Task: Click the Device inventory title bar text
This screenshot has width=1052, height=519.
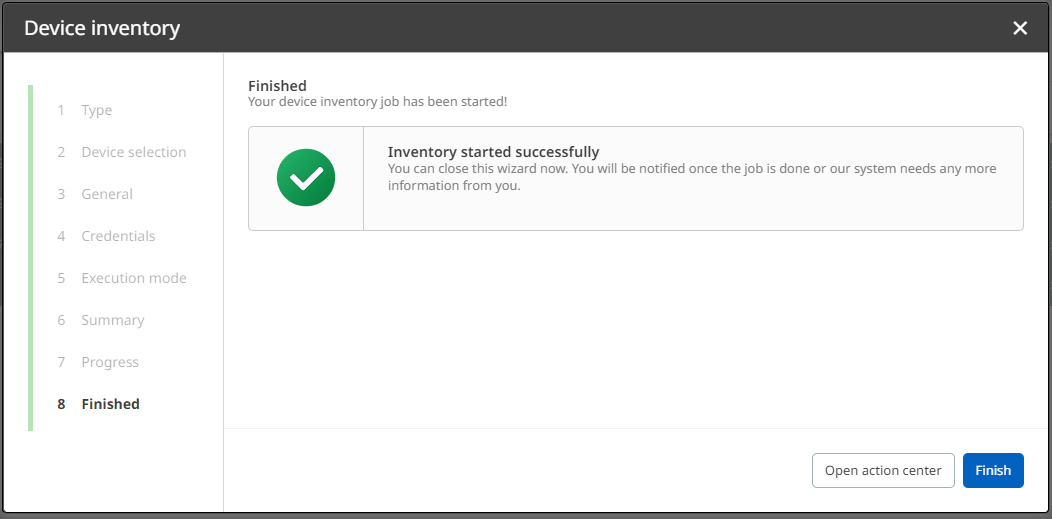Action: pos(102,28)
